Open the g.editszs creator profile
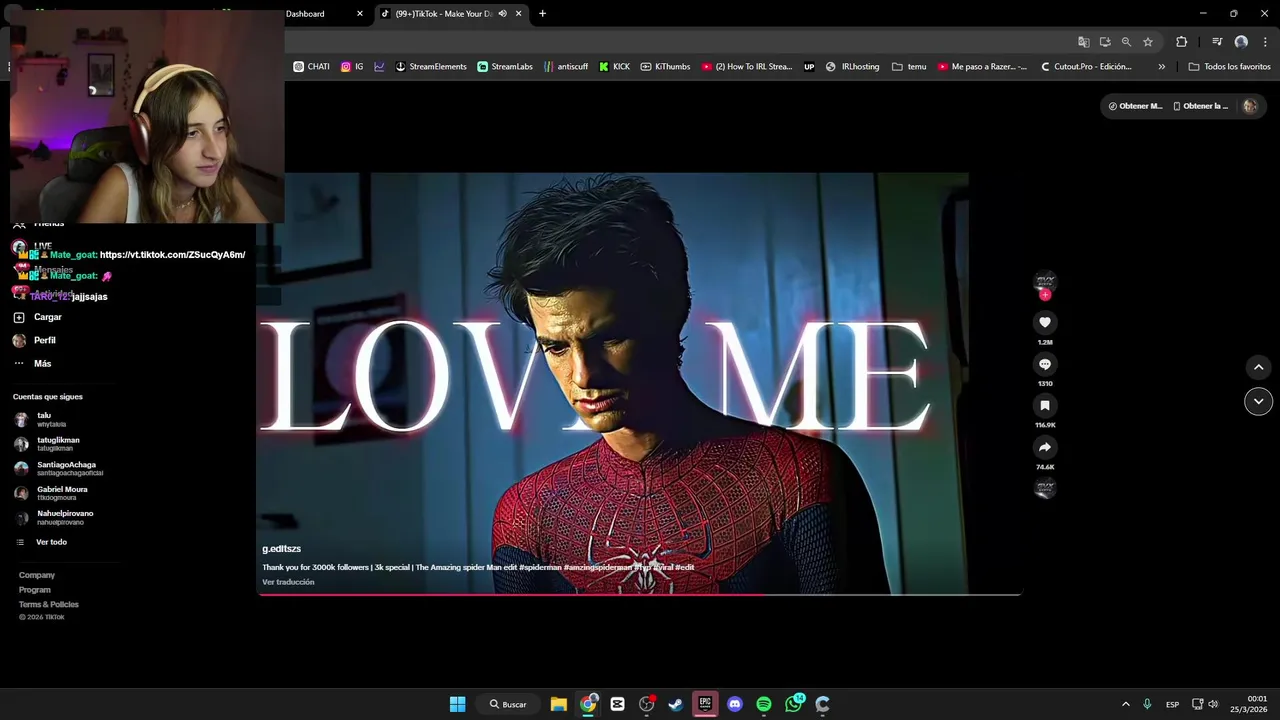Screen dimensions: 1280x720 [x=281, y=549]
